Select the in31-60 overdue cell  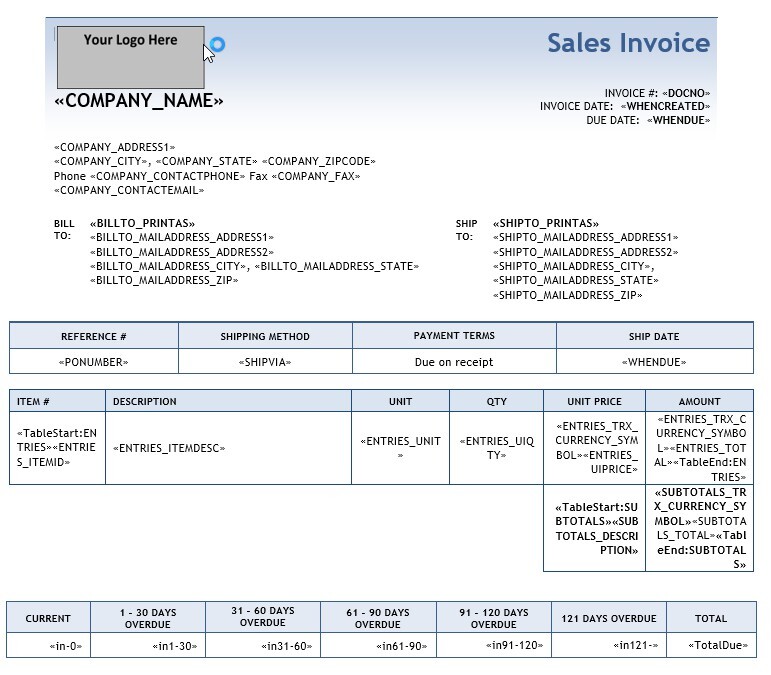[x=290, y=646]
